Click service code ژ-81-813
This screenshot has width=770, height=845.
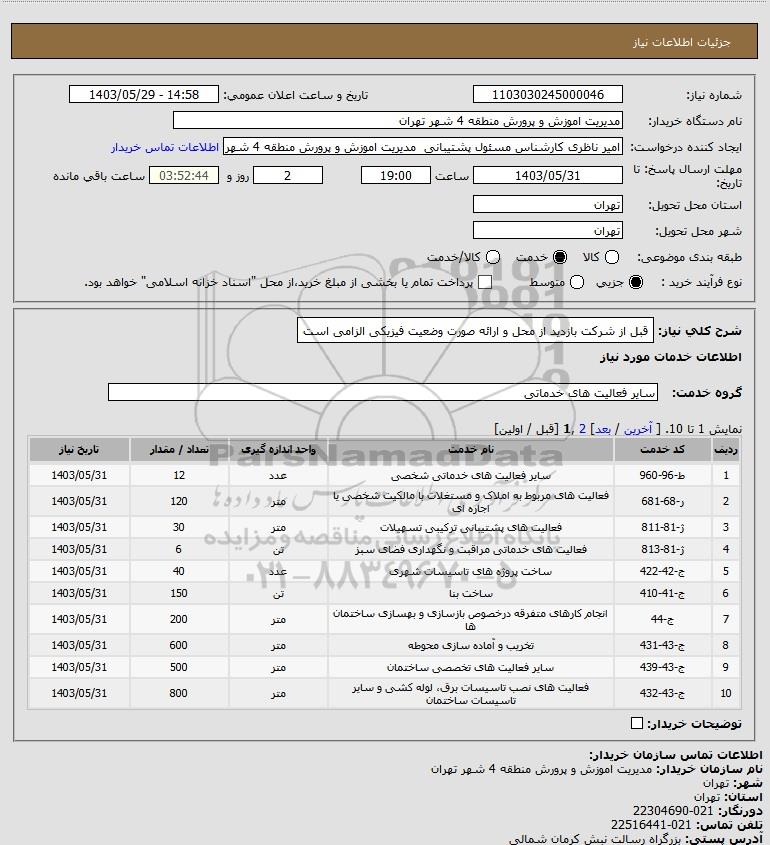tap(662, 549)
